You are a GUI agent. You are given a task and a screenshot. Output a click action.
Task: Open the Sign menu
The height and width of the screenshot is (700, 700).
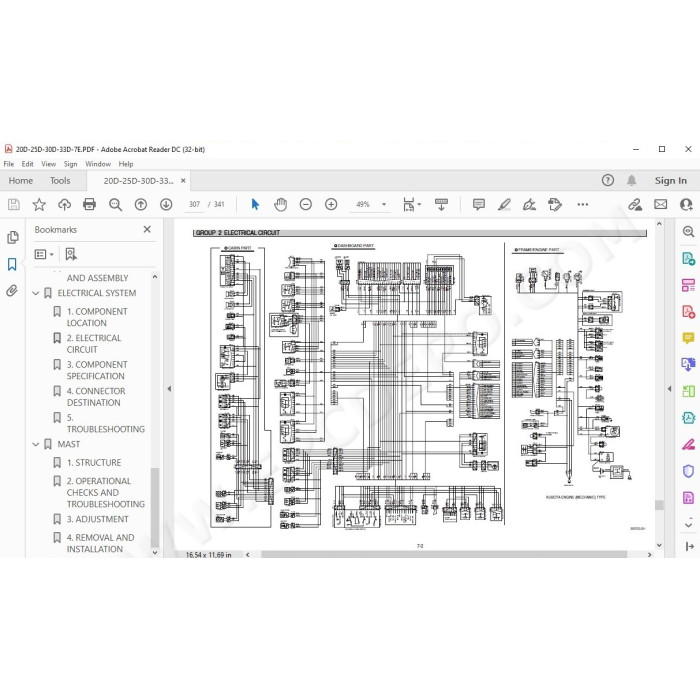click(x=71, y=164)
